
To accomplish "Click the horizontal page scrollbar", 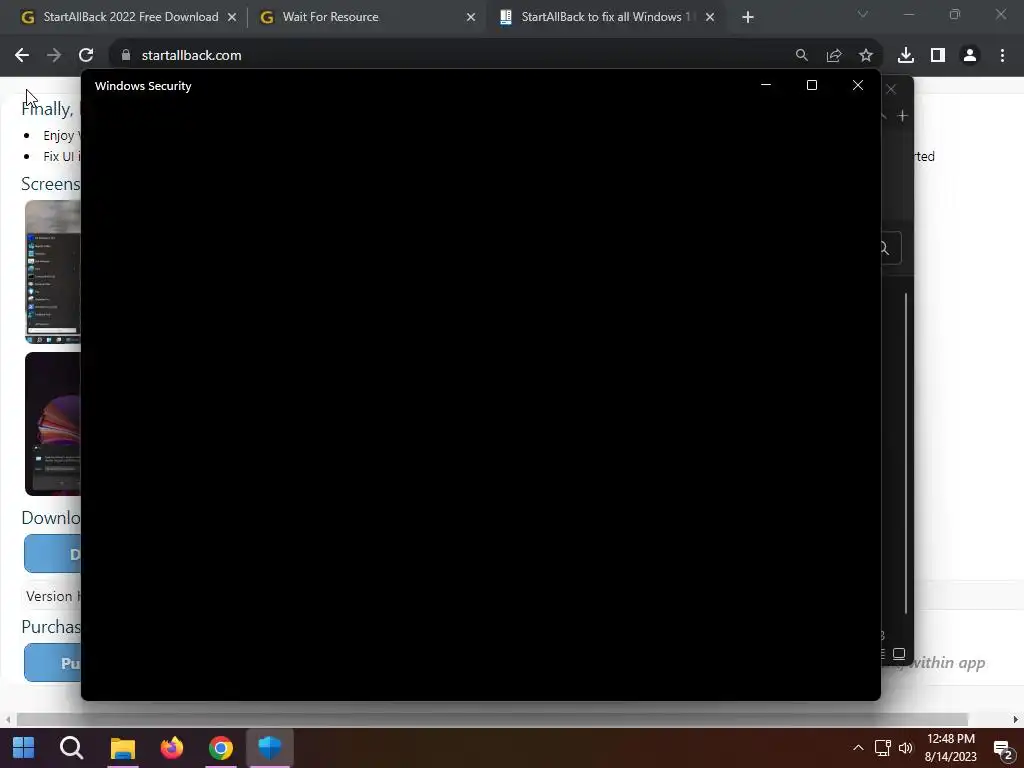I will tap(492, 719).
